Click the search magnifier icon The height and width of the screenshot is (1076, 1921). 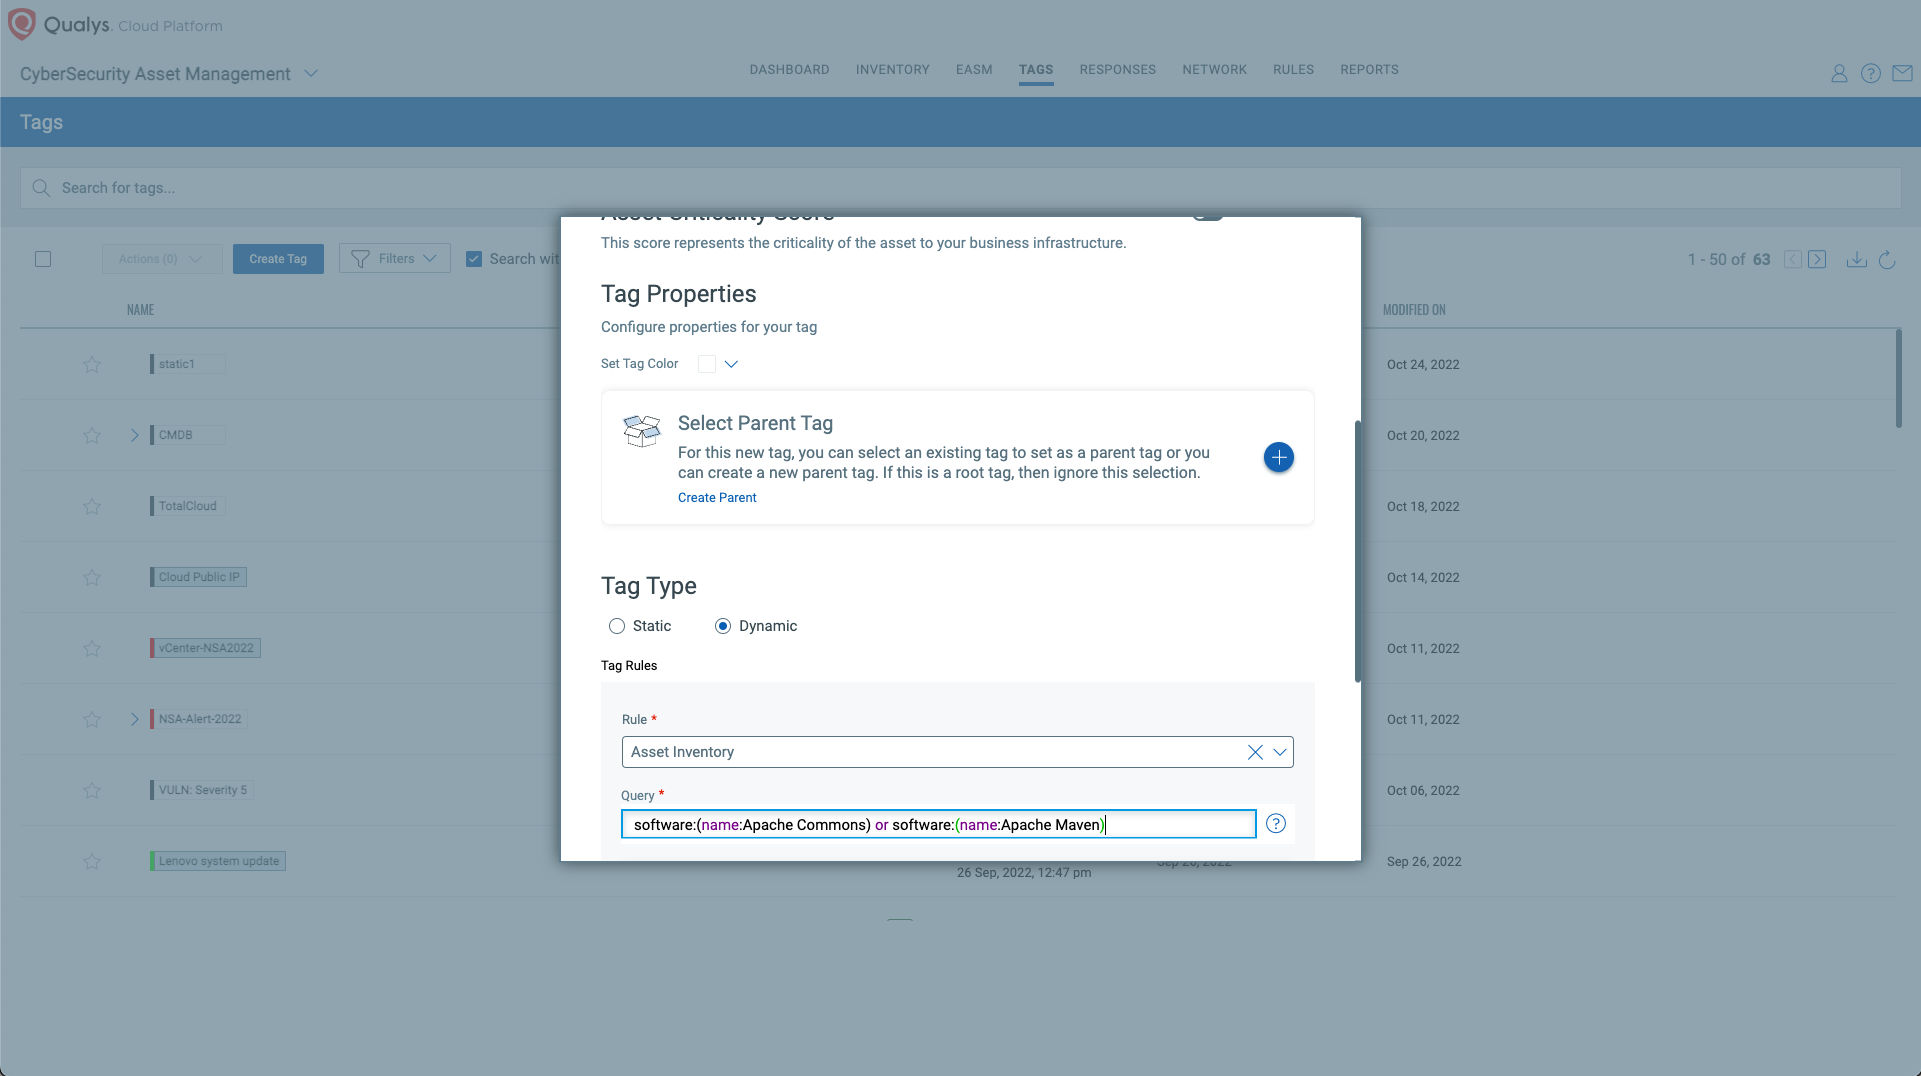point(41,188)
